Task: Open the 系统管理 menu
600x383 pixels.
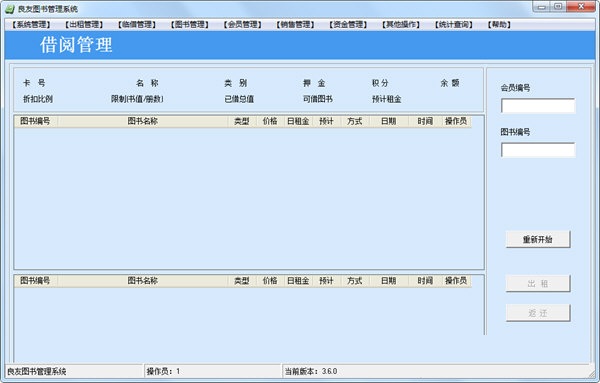Action: click(31, 25)
